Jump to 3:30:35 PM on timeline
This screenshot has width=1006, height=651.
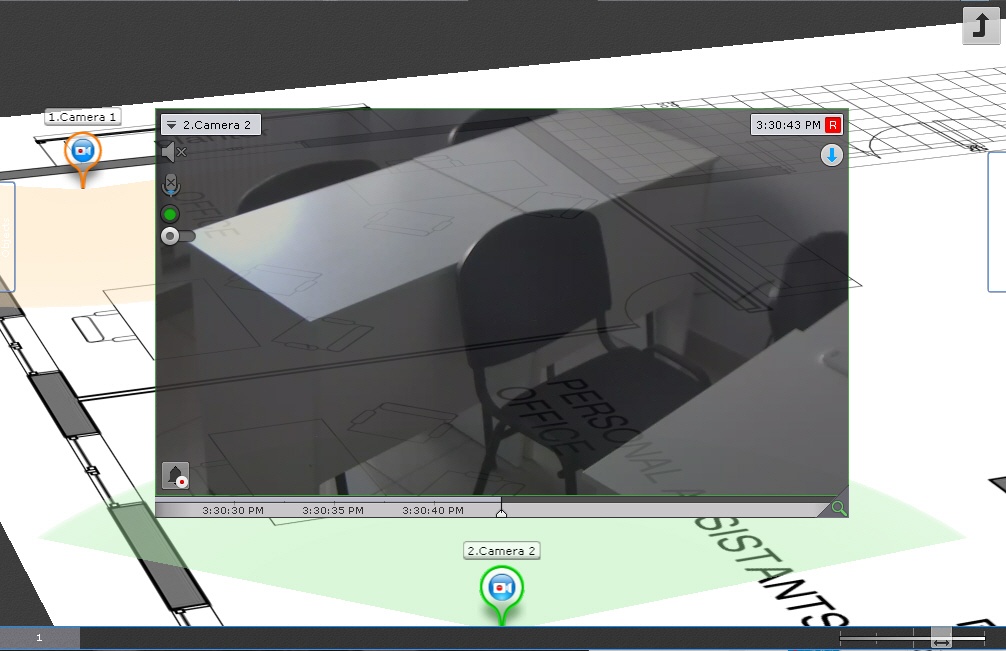pos(333,510)
